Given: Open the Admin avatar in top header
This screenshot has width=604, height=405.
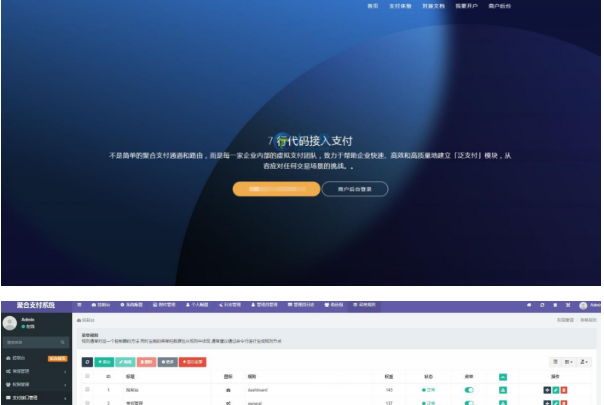Looking at the screenshot, I should (583, 306).
